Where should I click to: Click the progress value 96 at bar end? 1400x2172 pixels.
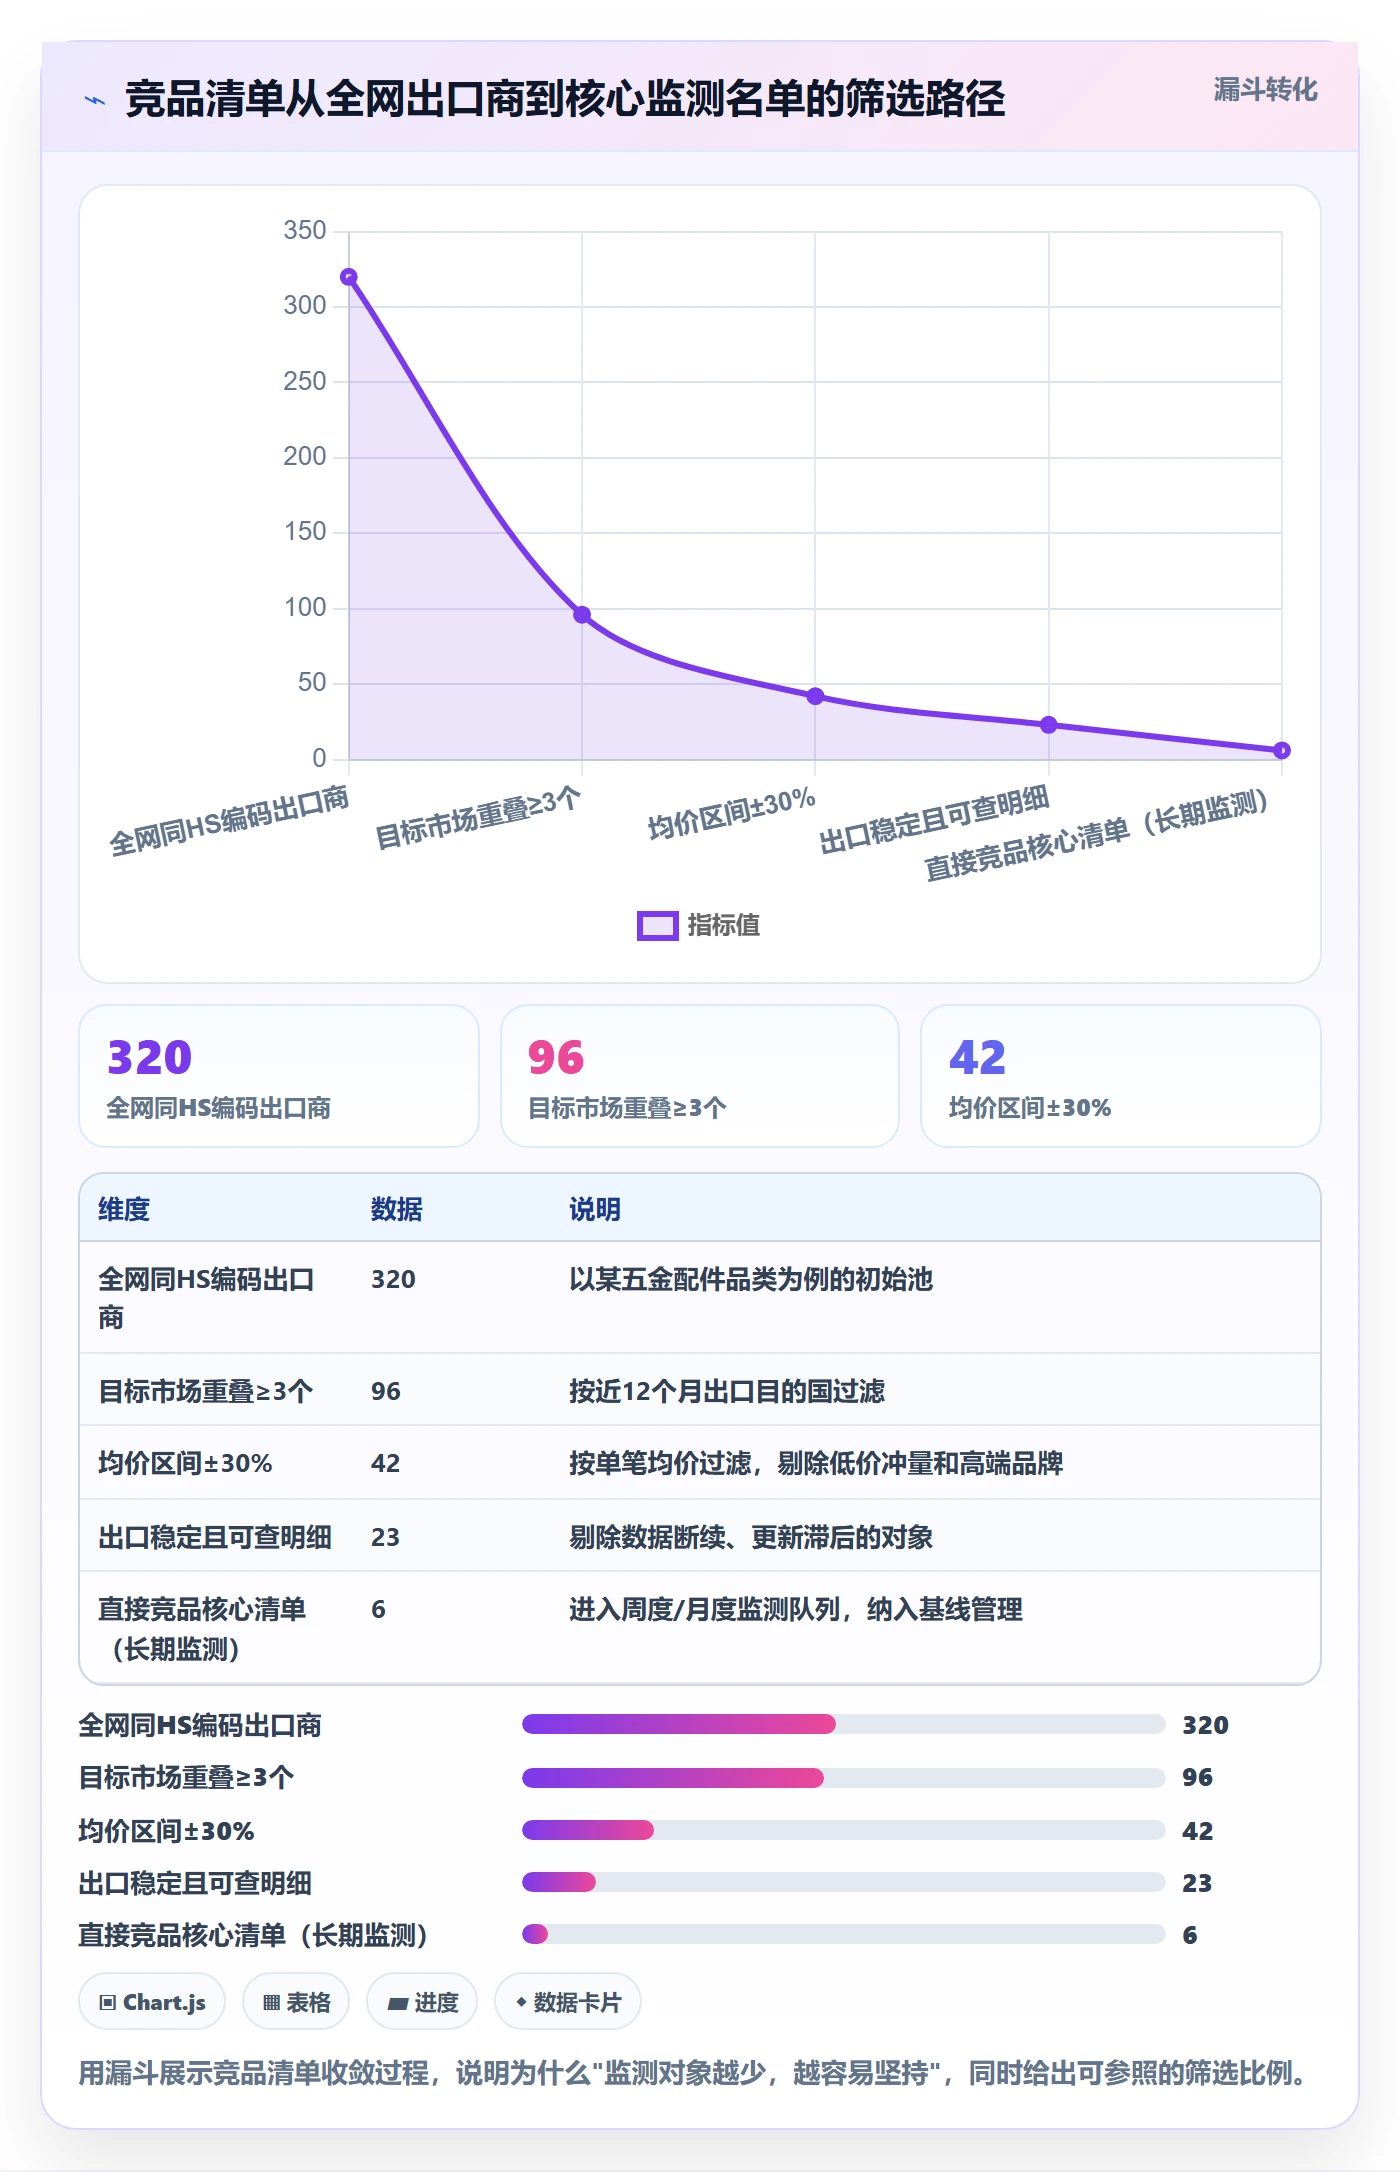coord(1197,1777)
